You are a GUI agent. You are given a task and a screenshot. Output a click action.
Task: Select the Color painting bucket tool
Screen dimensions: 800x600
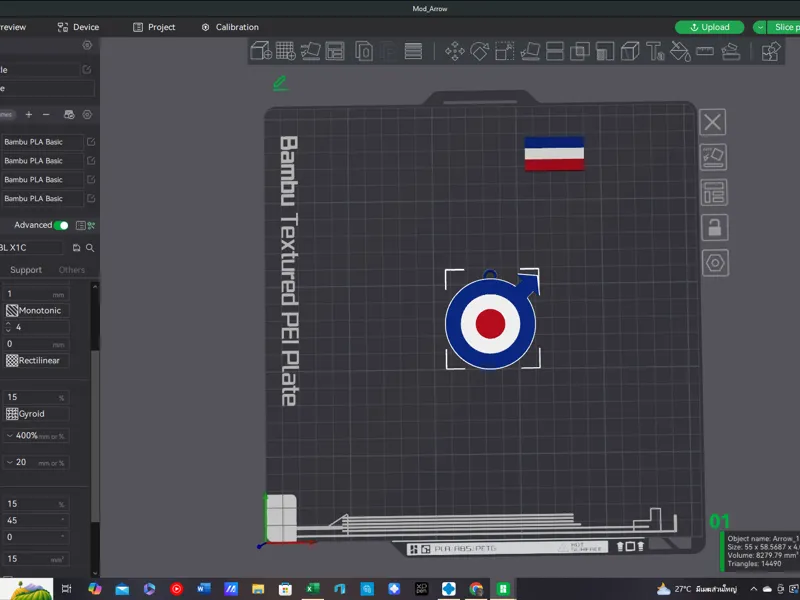tap(680, 52)
